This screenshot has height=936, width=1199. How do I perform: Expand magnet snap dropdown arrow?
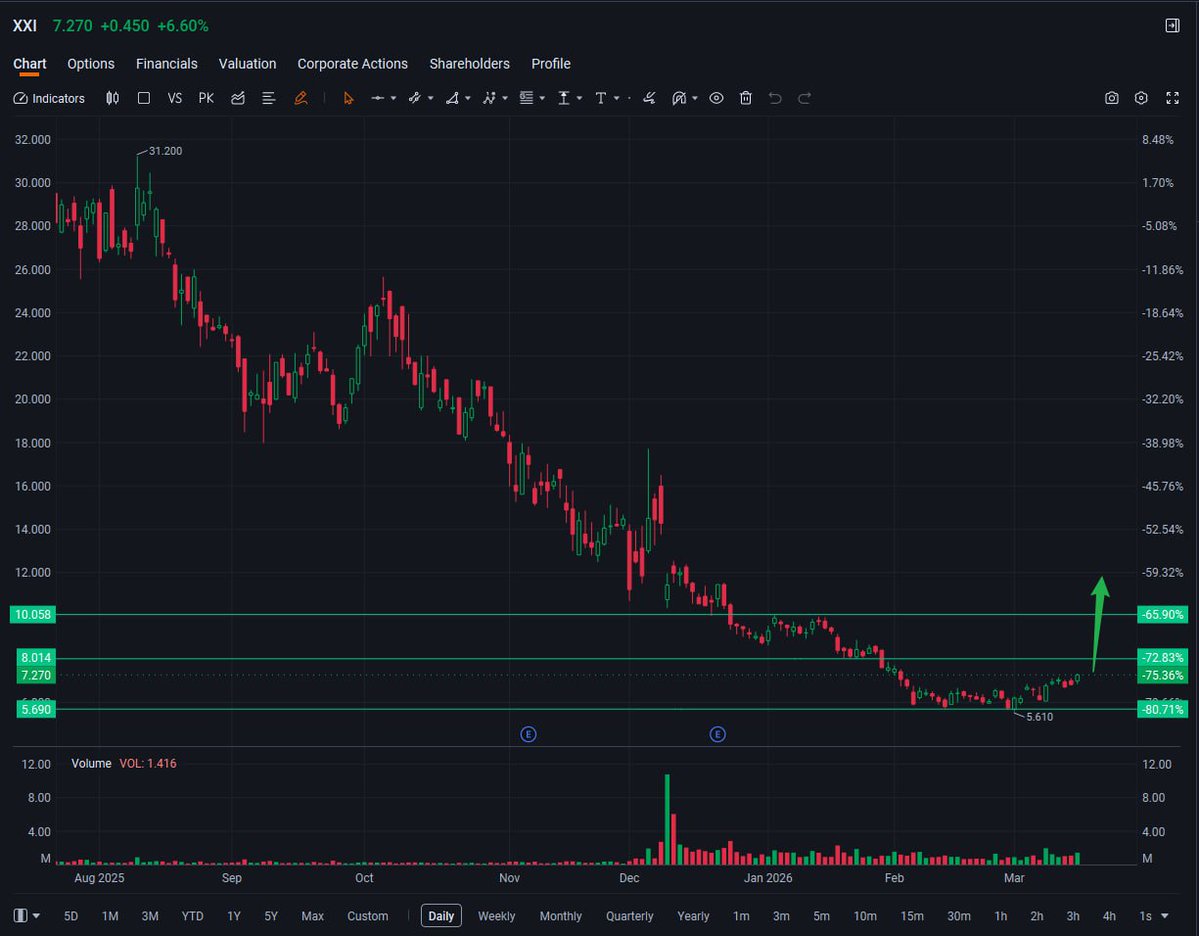click(695, 98)
